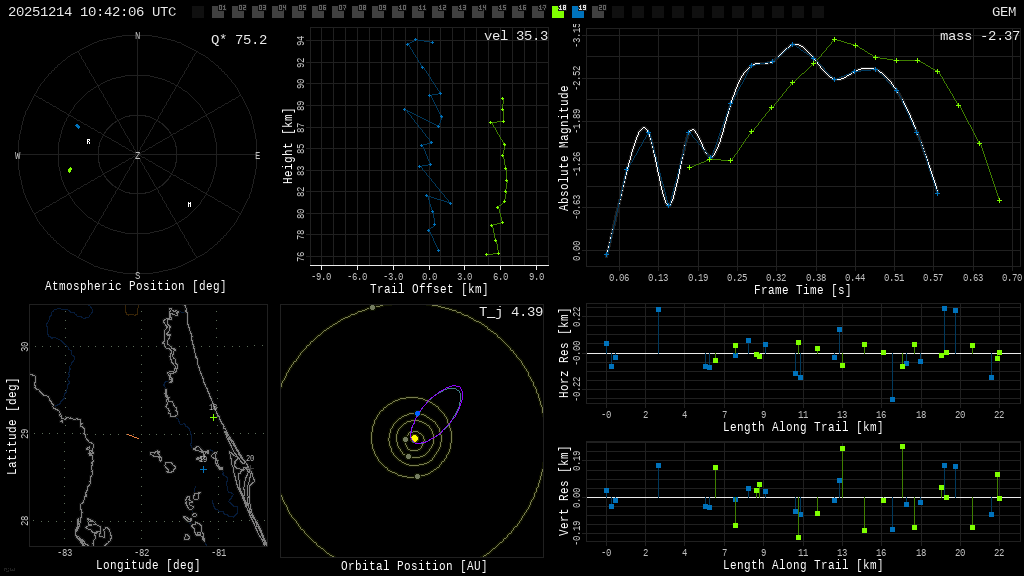Click station indicator box 01
This screenshot has width=1024, height=576.
click(218, 12)
